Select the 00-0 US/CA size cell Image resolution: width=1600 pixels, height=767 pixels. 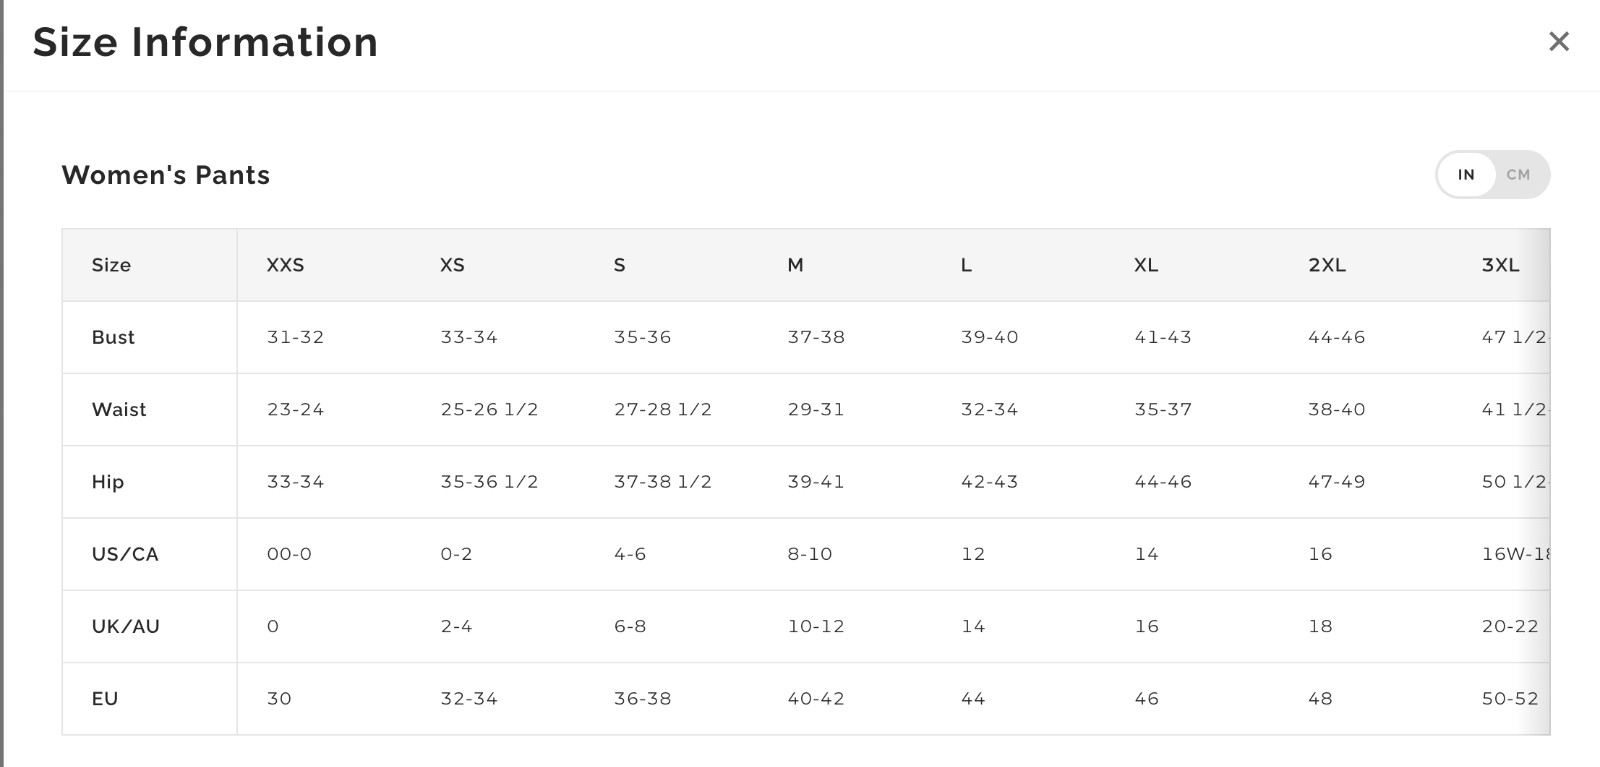point(289,554)
